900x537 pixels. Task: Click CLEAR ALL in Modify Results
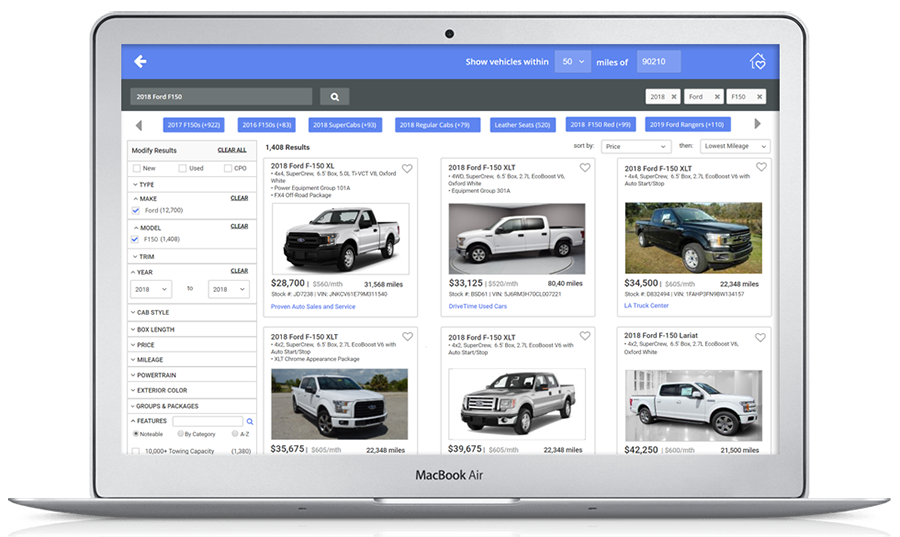point(232,150)
